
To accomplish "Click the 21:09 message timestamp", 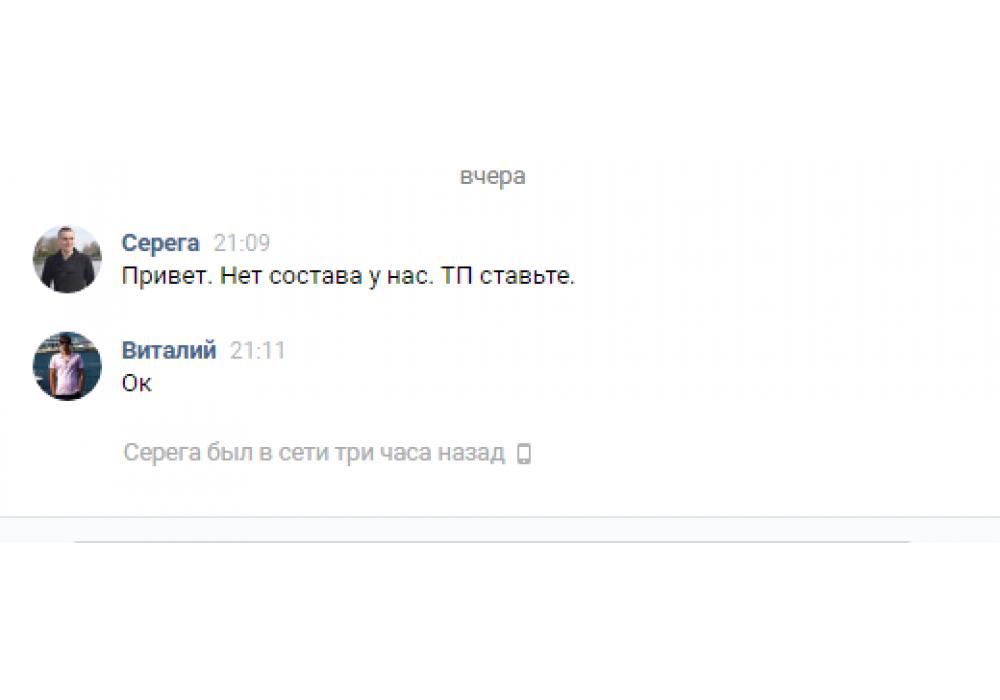I will coord(242,243).
